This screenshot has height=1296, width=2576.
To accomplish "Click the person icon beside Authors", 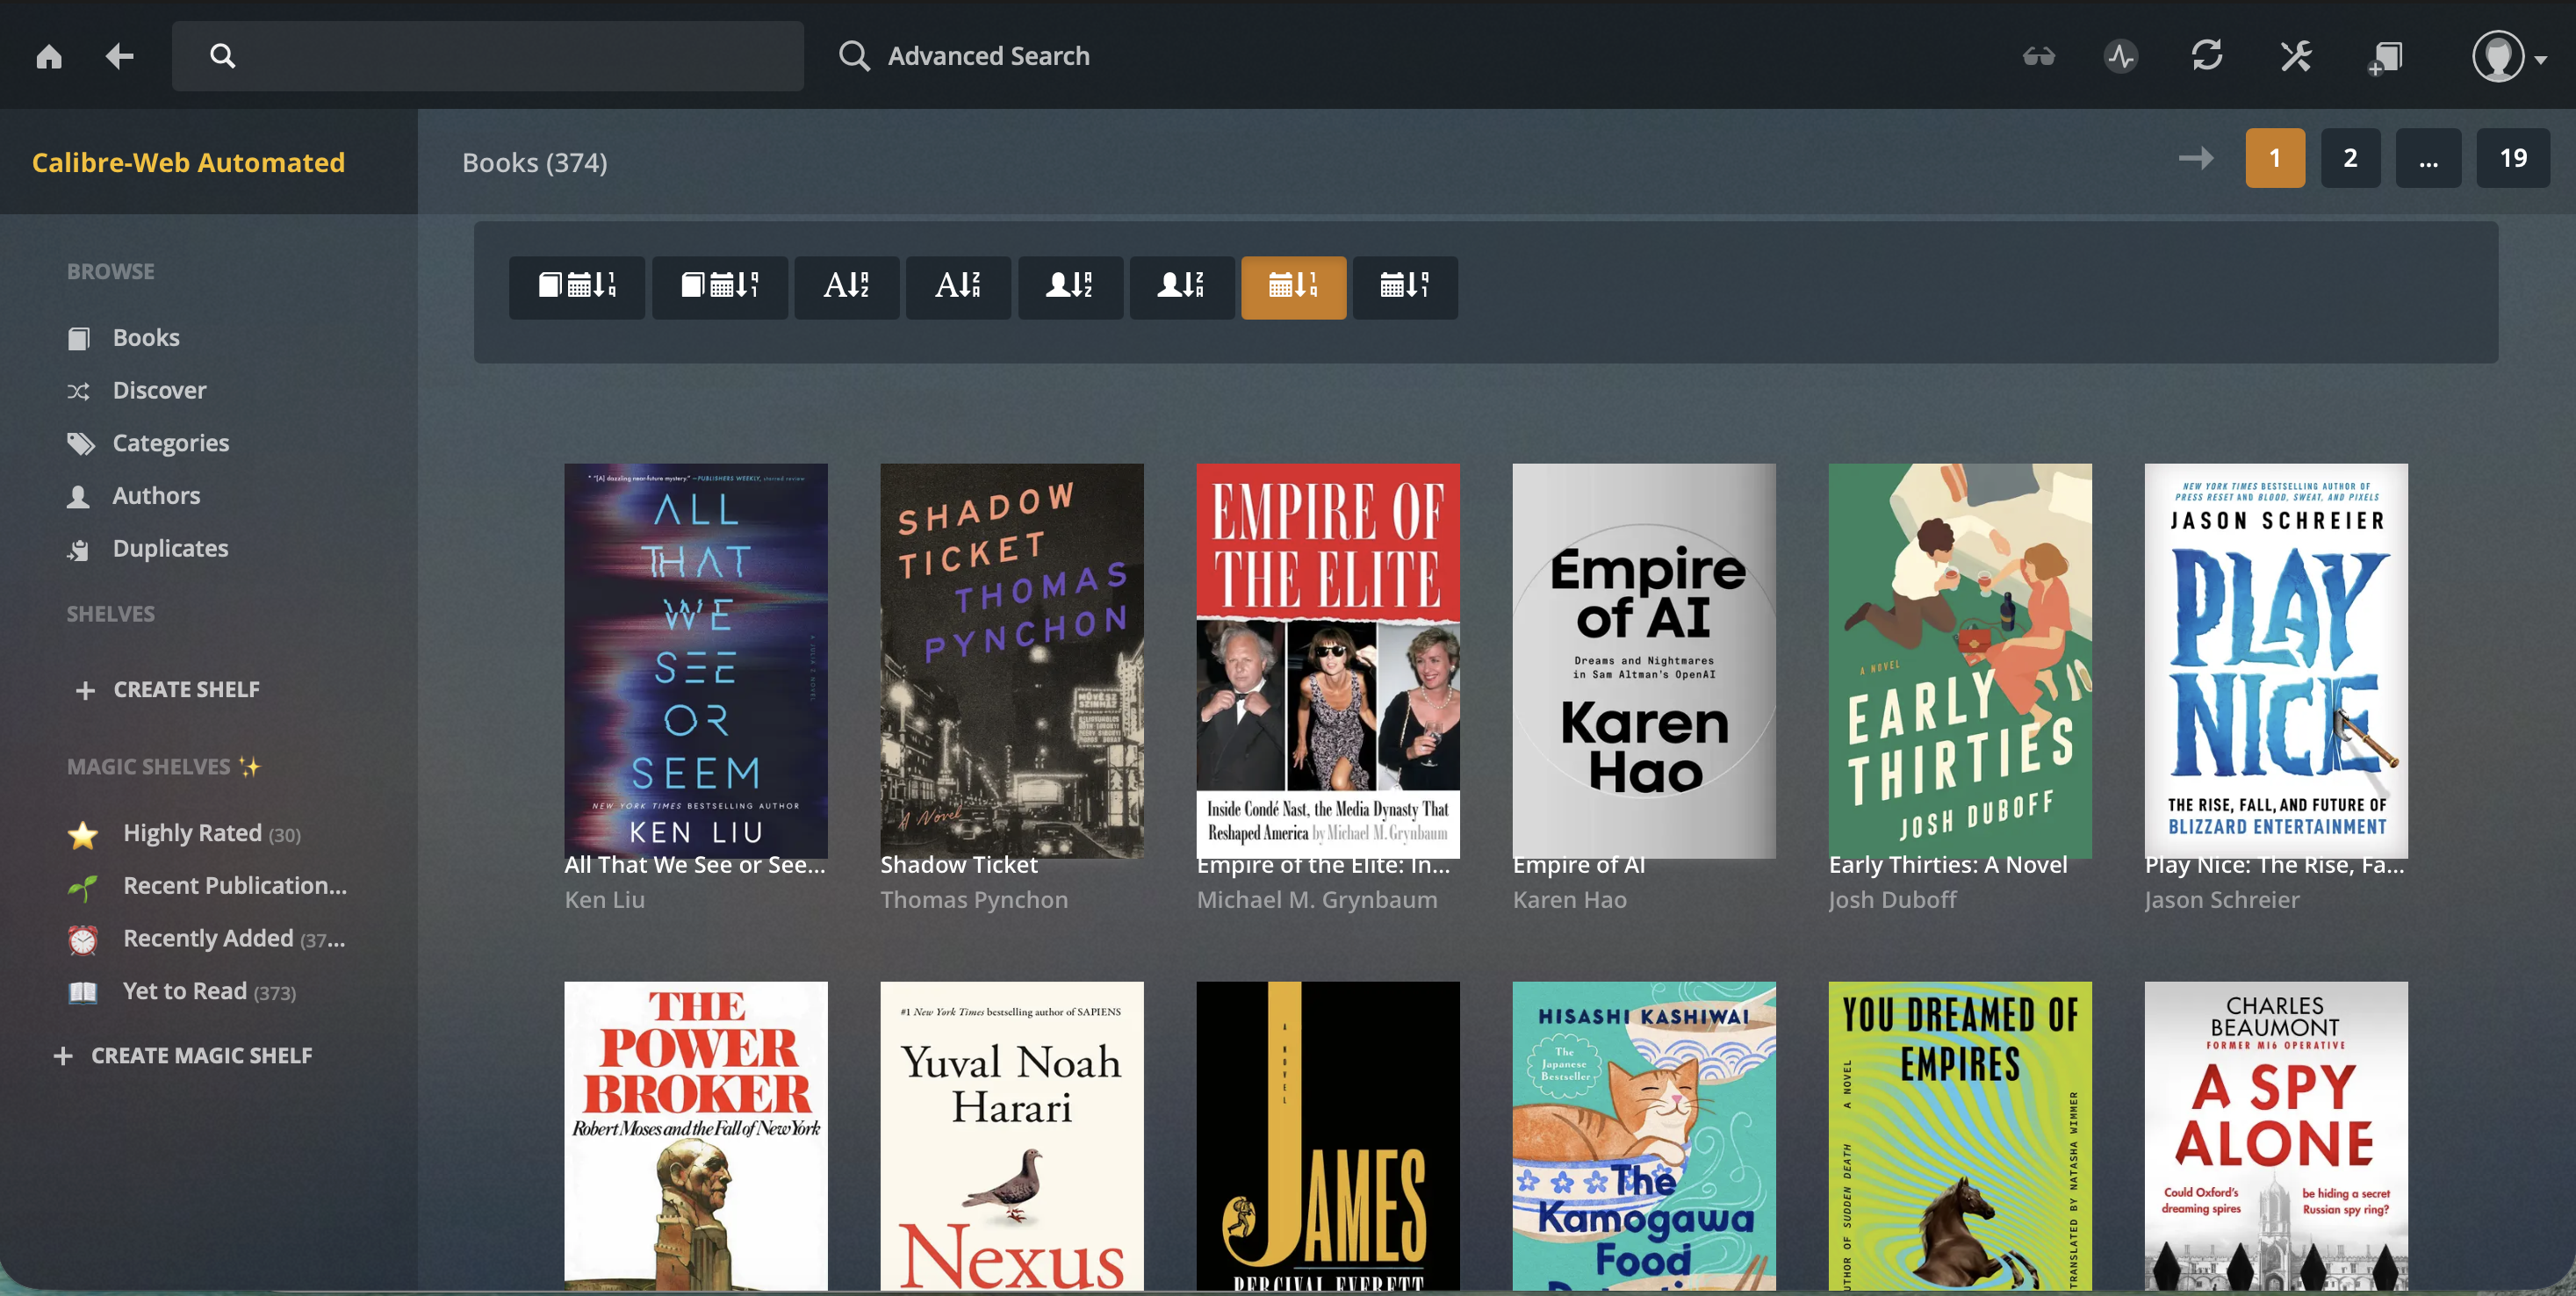I will 78,496.
